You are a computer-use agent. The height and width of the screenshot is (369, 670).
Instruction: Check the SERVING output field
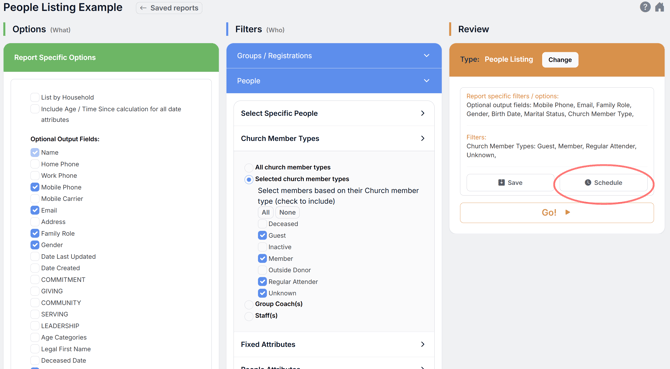(x=35, y=314)
